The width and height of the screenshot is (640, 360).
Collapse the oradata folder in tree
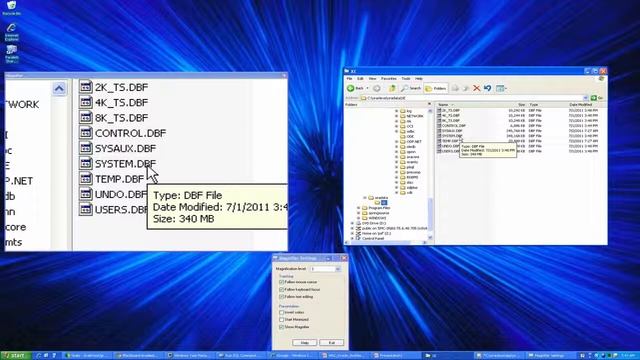(365, 198)
